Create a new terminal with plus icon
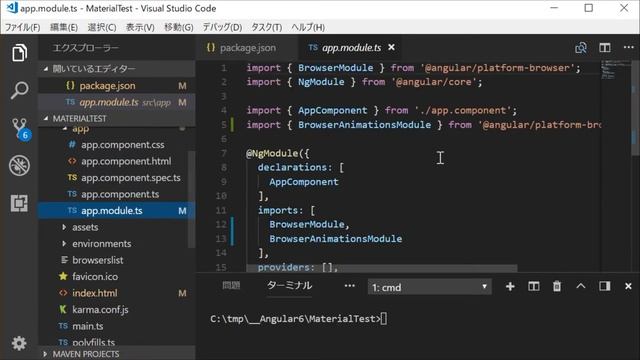This screenshot has height=360, width=640. tap(510, 287)
